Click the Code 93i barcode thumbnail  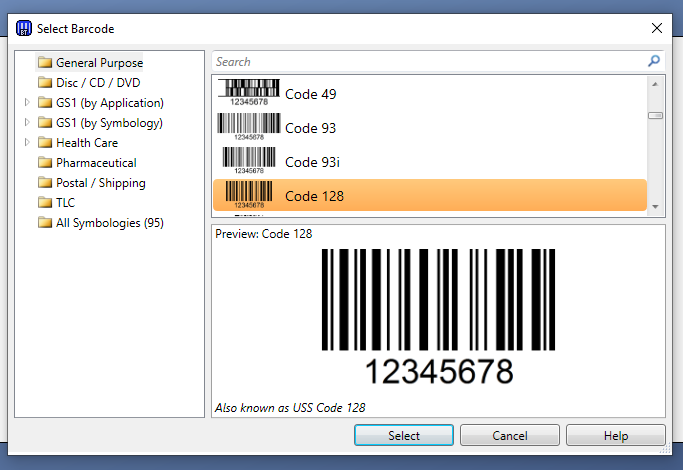point(249,161)
